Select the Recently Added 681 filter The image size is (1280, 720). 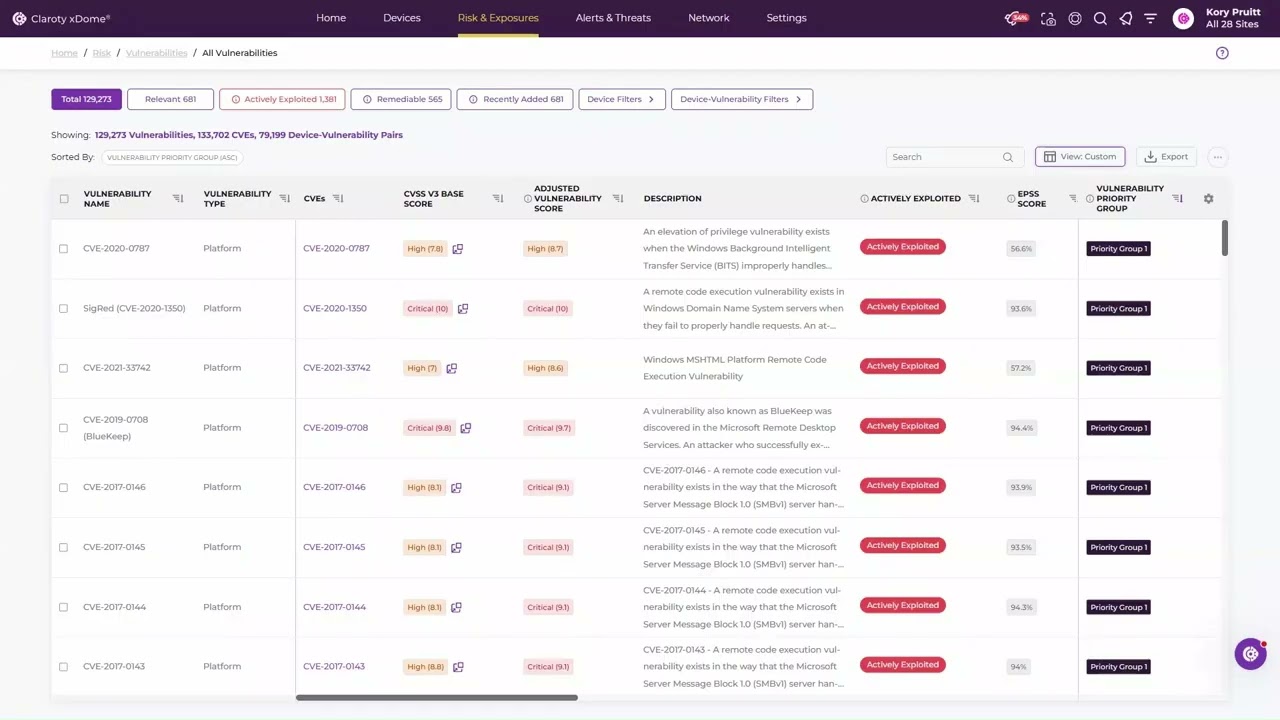coord(514,99)
